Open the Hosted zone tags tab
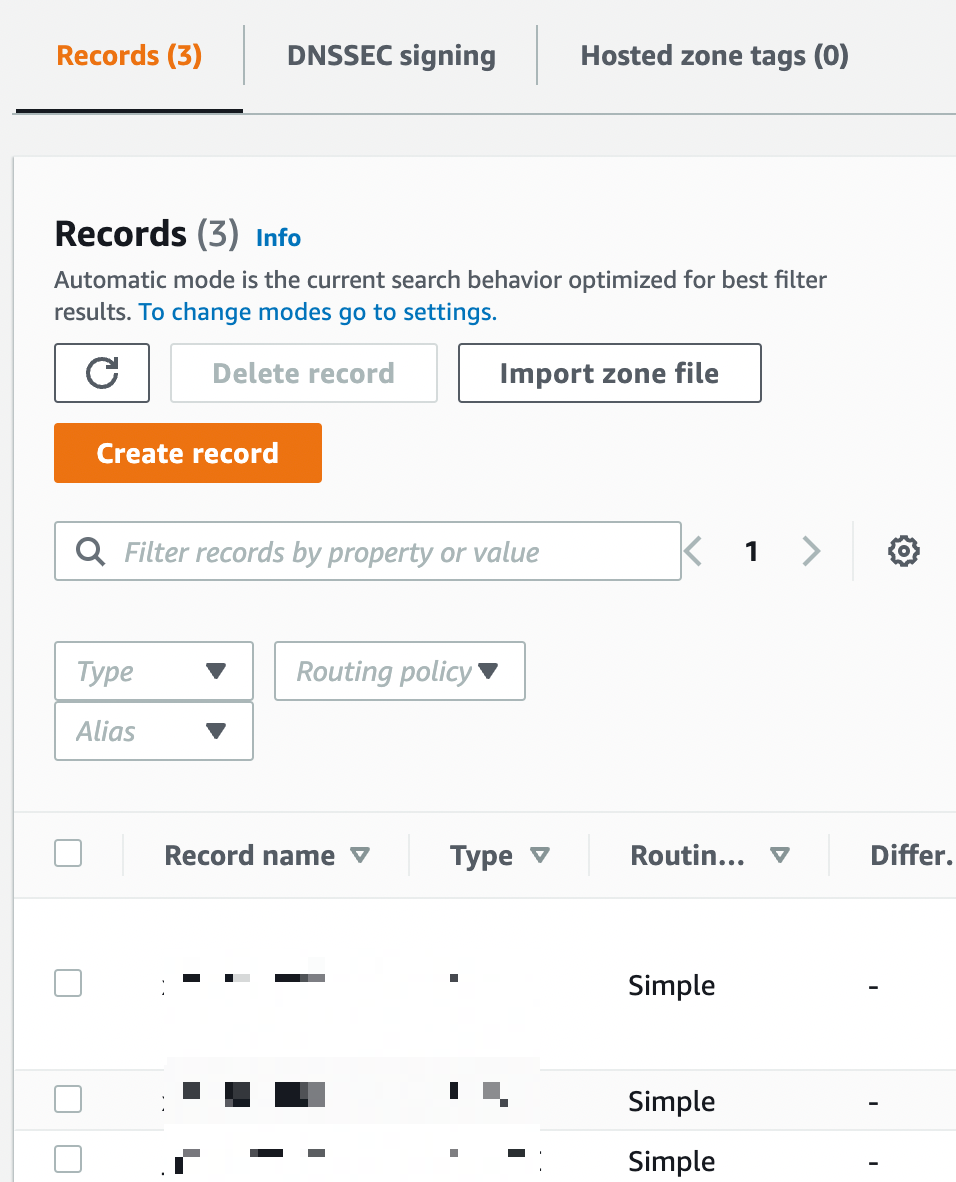Image resolution: width=956 pixels, height=1182 pixels. (x=715, y=56)
